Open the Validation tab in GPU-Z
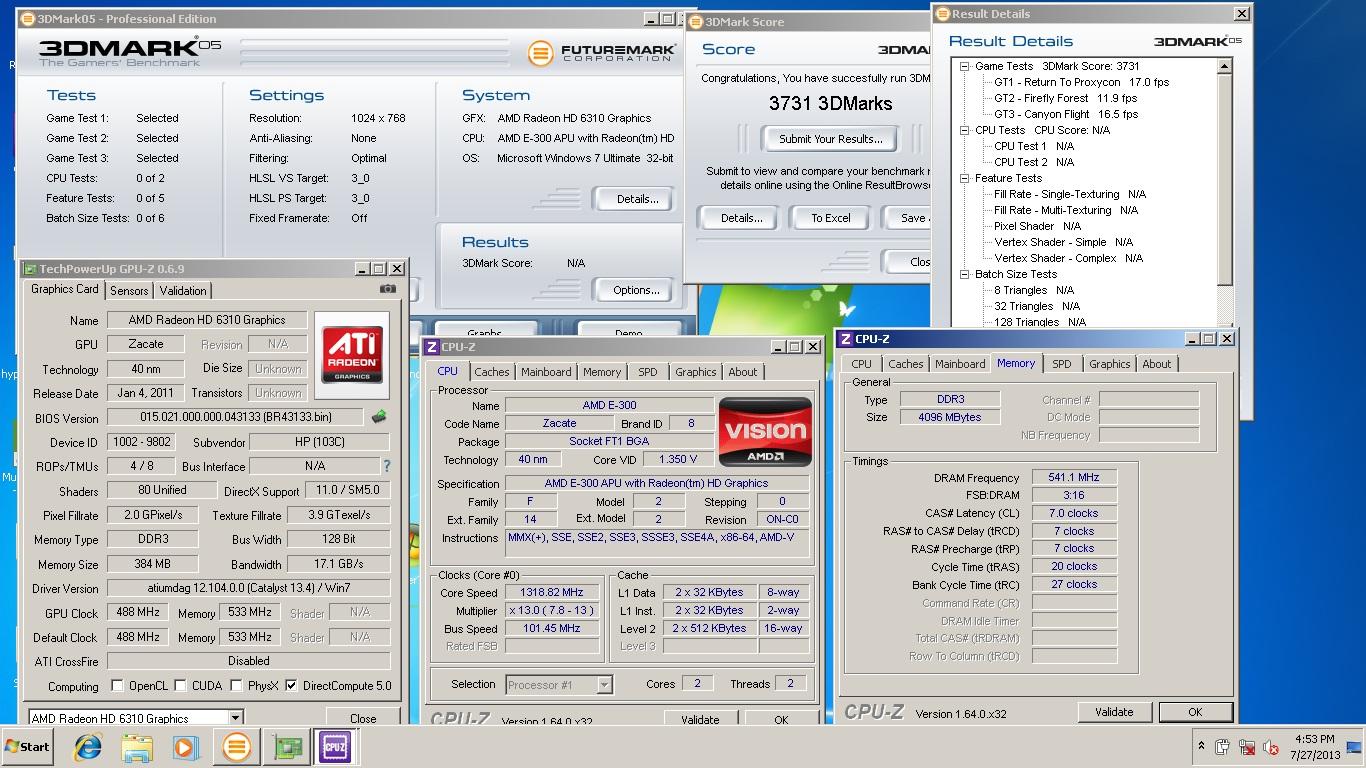This screenshot has width=1366, height=768. tap(183, 291)
